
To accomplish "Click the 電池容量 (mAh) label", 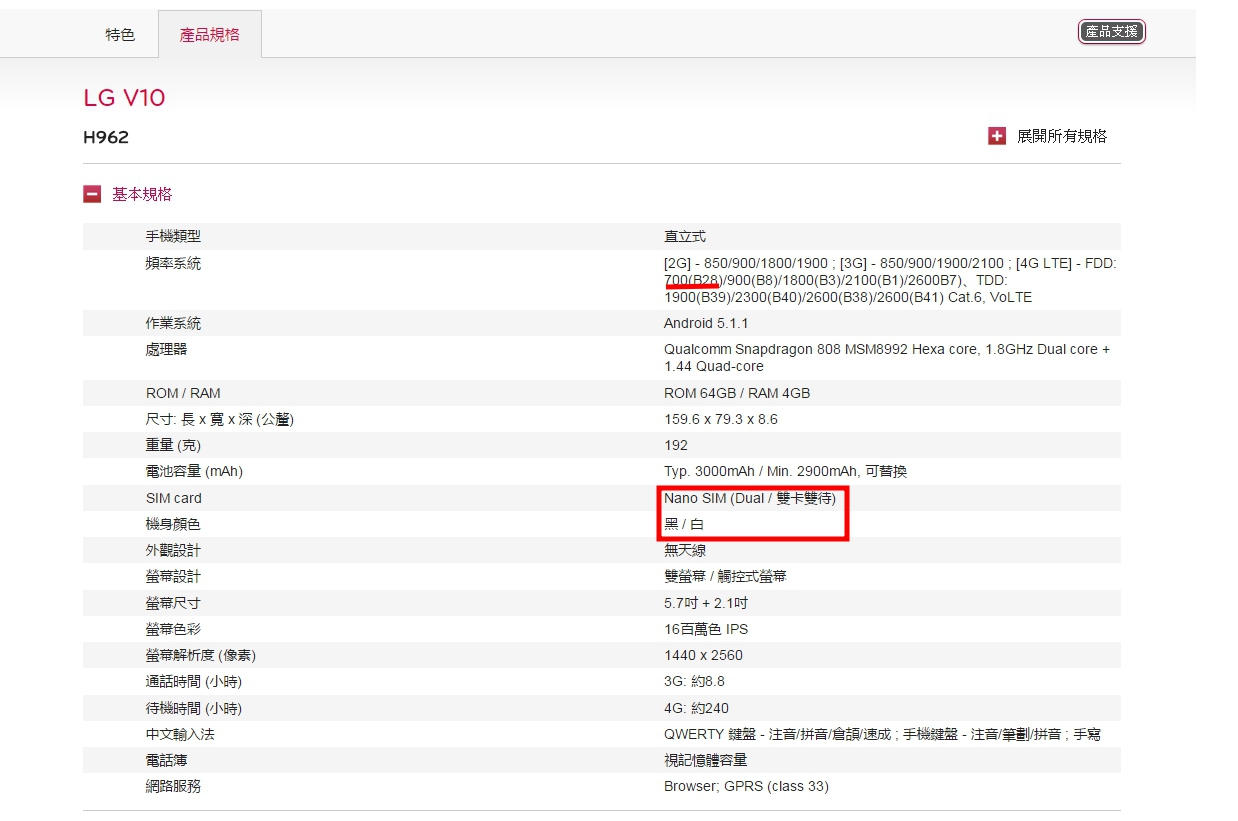I will [x=194, y=471].
